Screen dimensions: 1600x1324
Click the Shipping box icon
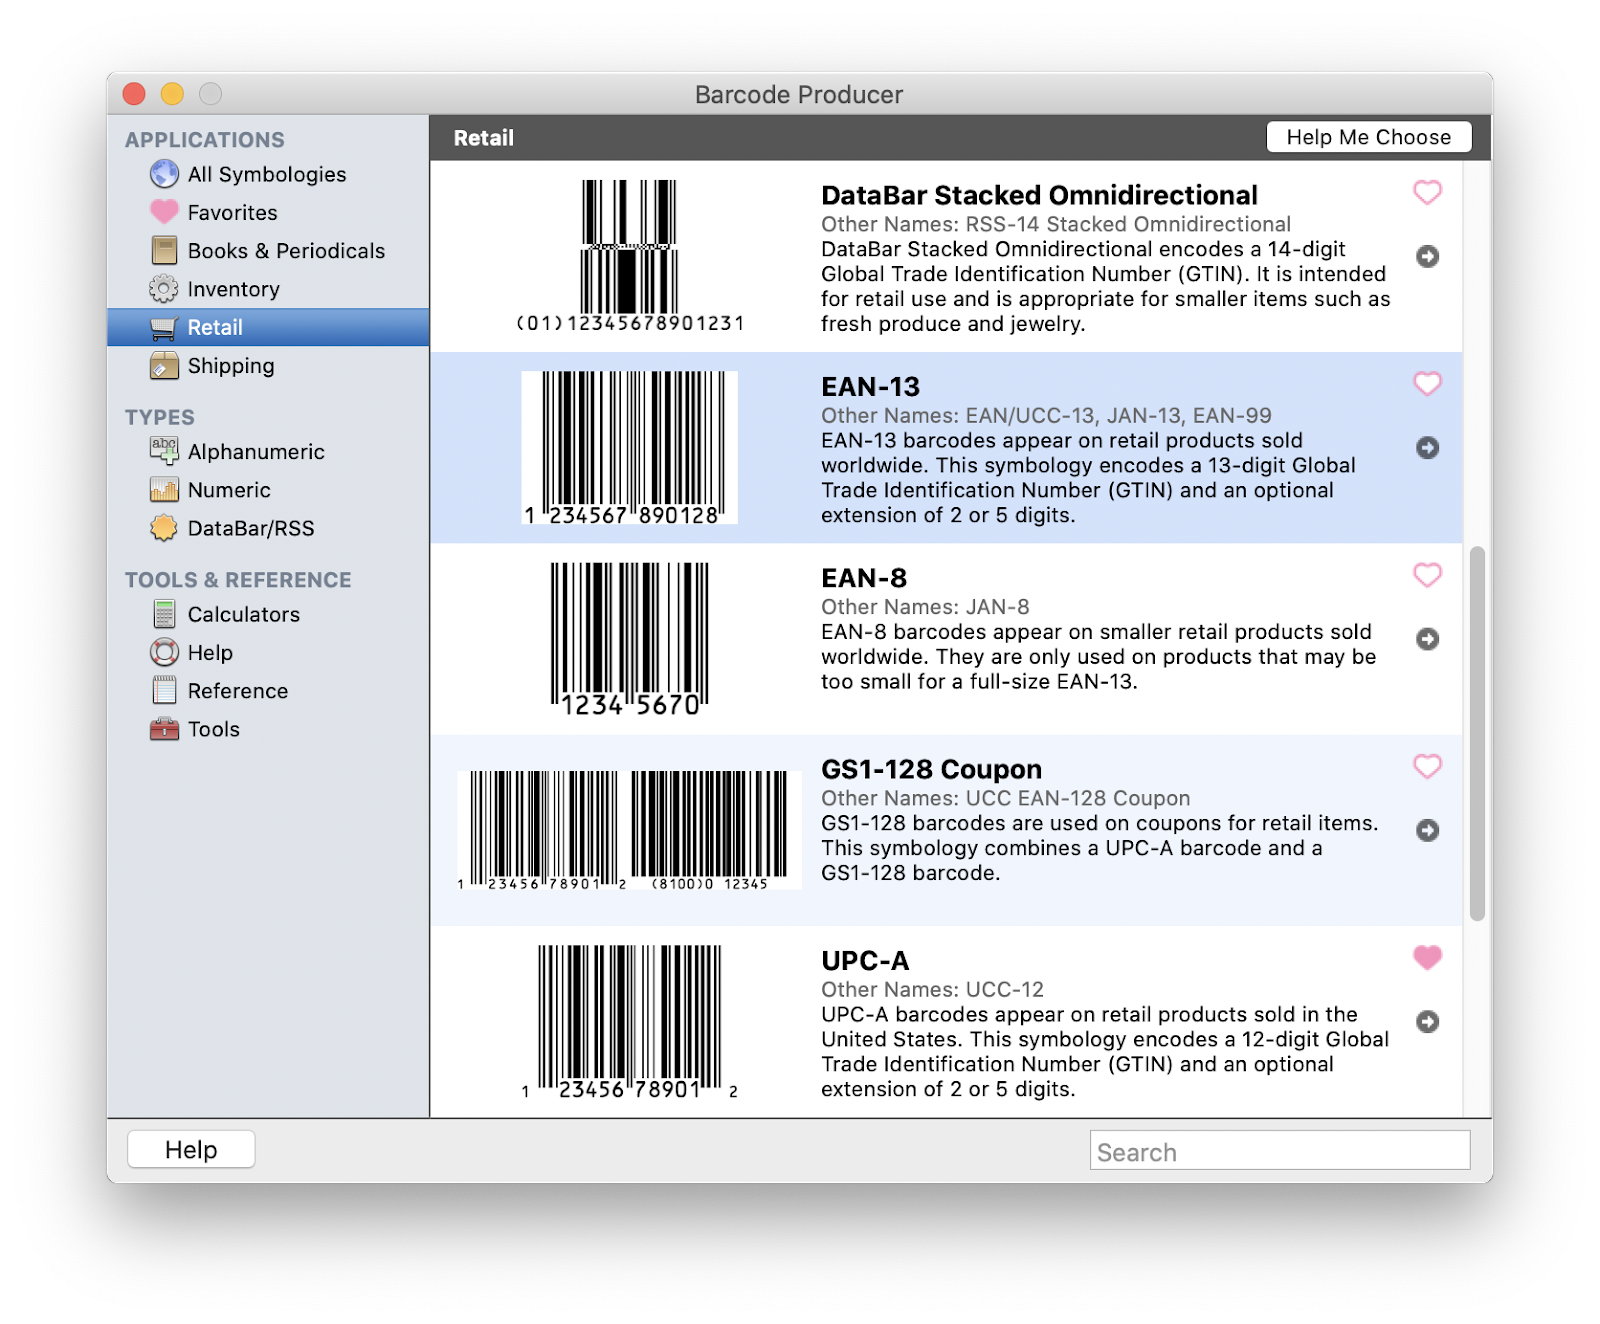pyautogui.click(x=164, y=365)
